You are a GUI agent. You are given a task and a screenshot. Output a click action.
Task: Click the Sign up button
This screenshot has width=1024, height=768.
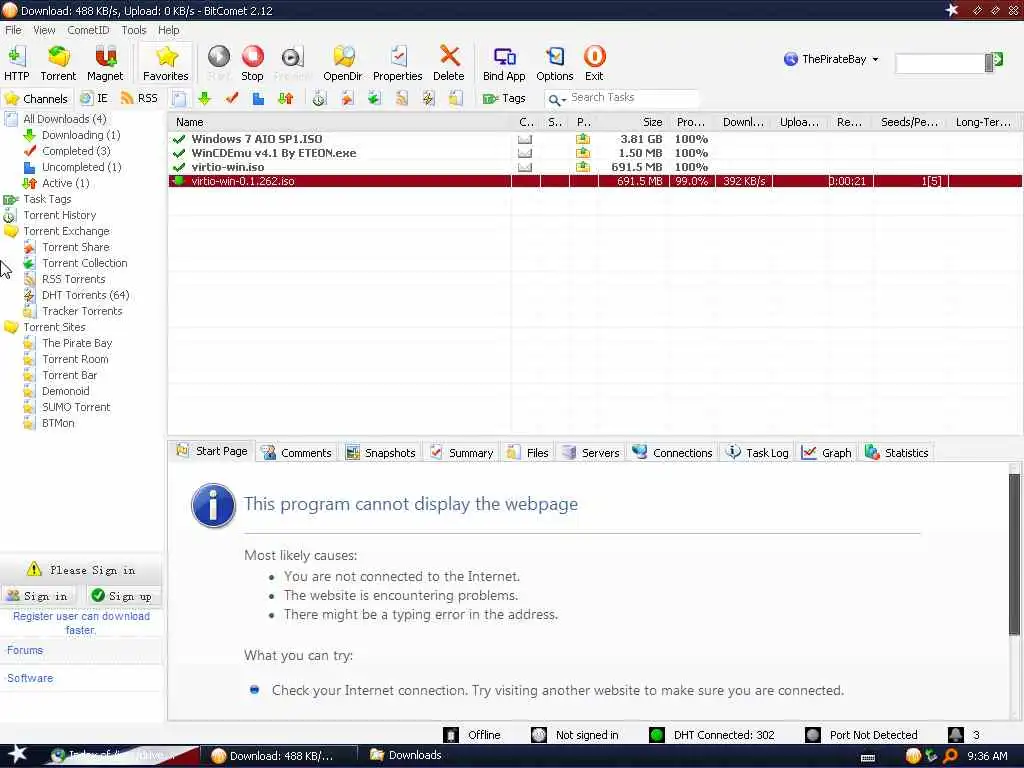point(122,596)
